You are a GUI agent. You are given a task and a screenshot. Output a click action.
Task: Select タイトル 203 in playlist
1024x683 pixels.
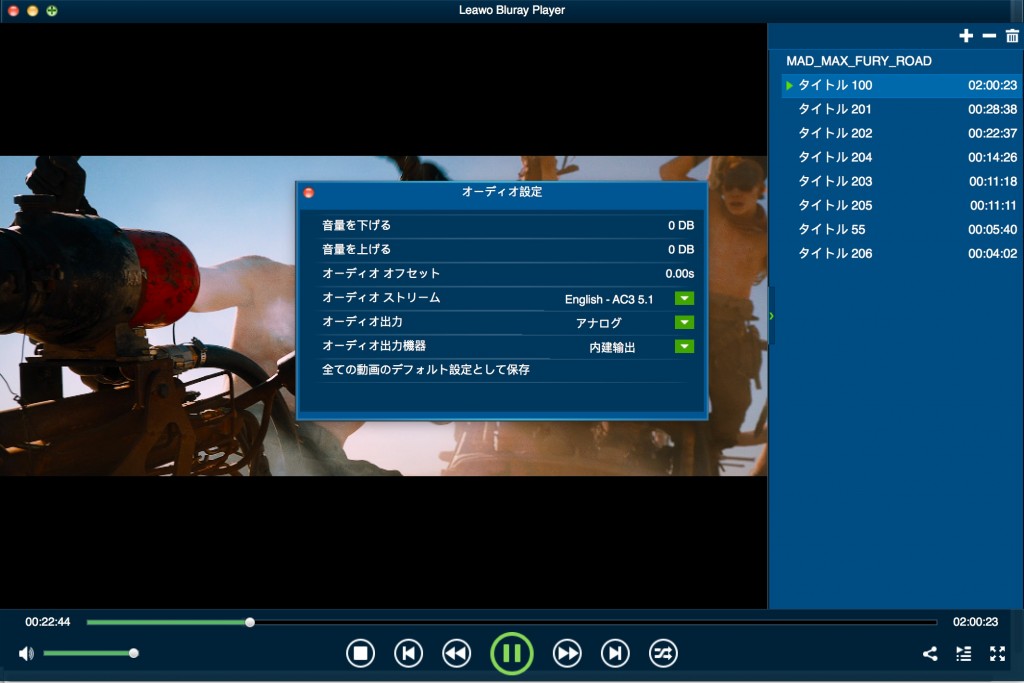(901, 182)
